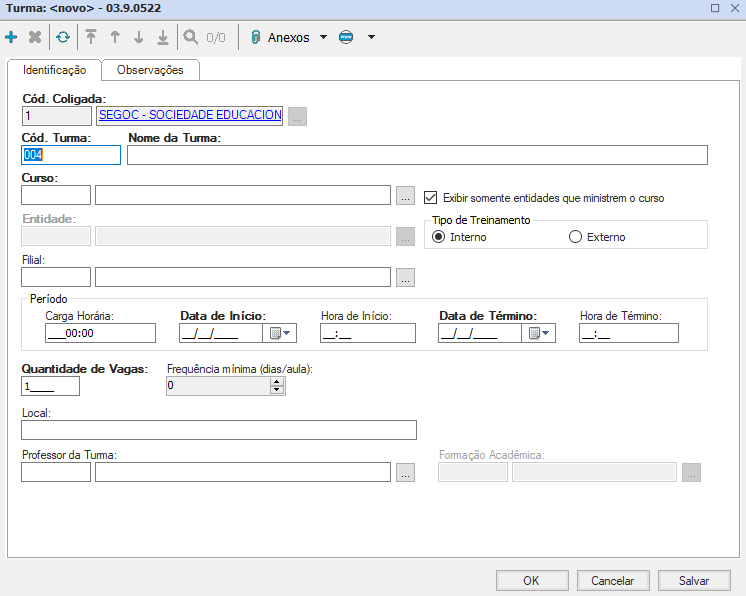Toggle Exibir somente entidades que ministrem checkbox
The width and height of the screenshot is (746, 596).
[x=432, y=198]
